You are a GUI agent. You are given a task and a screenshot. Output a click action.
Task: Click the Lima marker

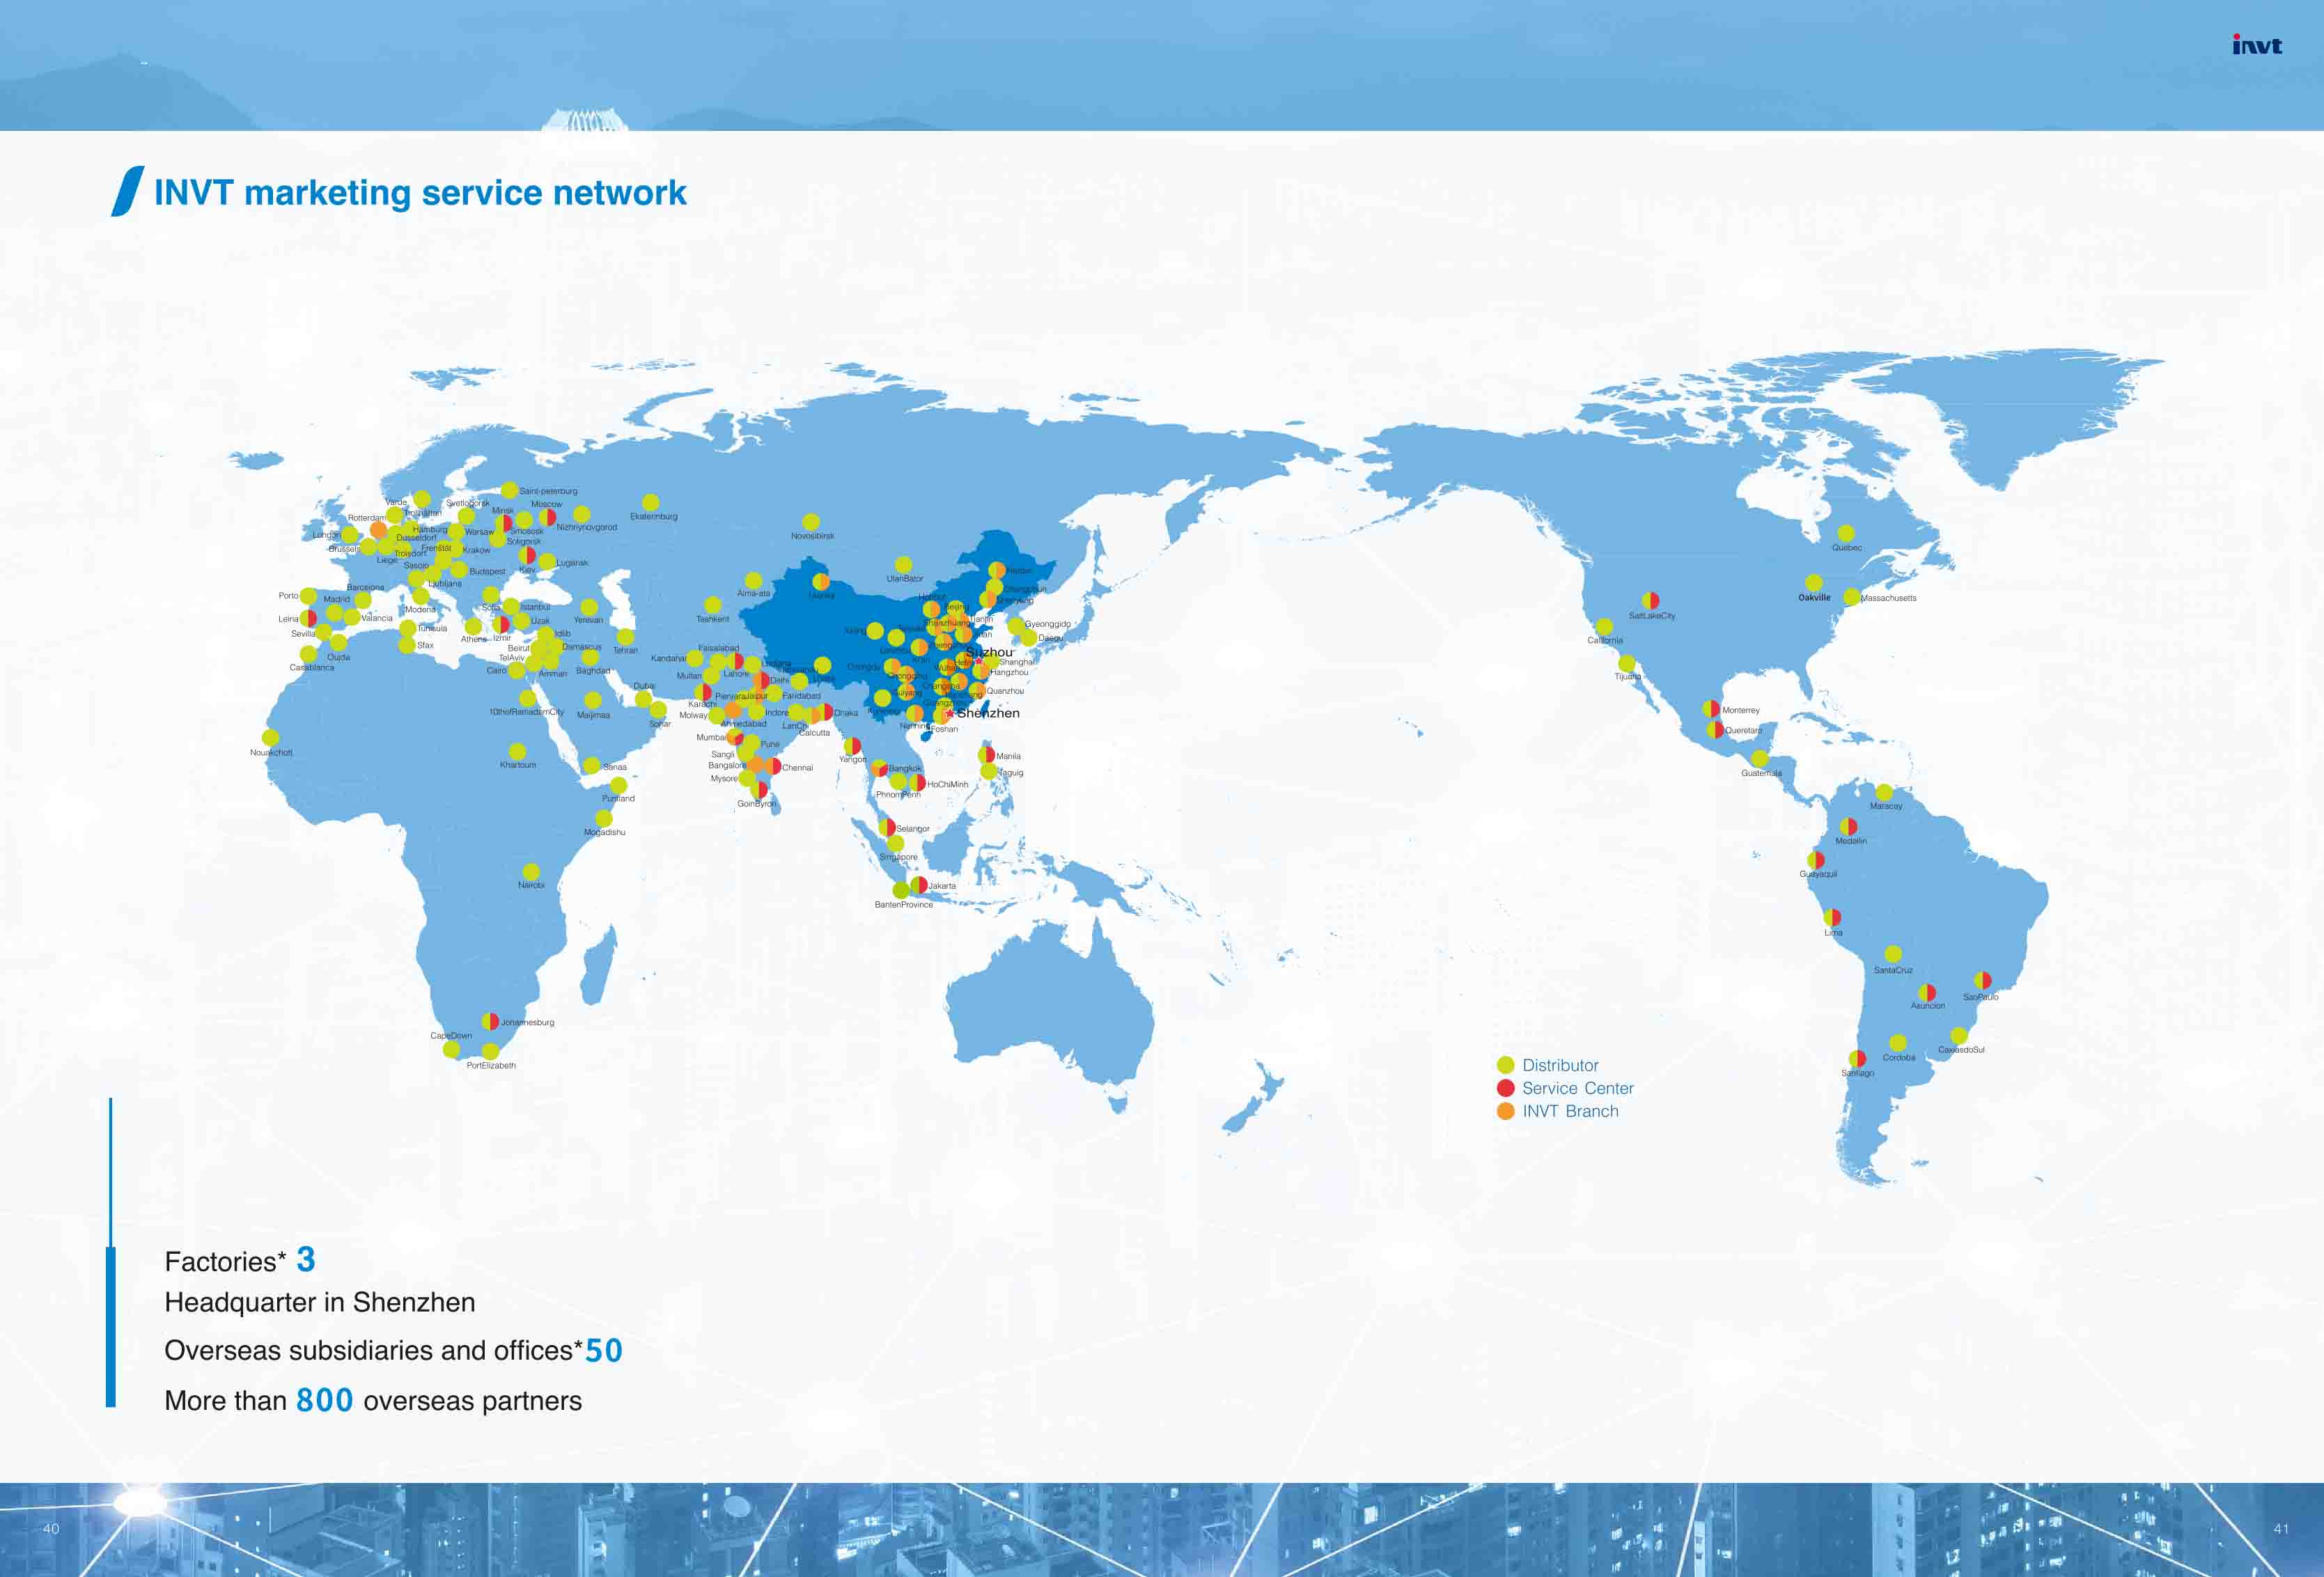point(1832,917)
